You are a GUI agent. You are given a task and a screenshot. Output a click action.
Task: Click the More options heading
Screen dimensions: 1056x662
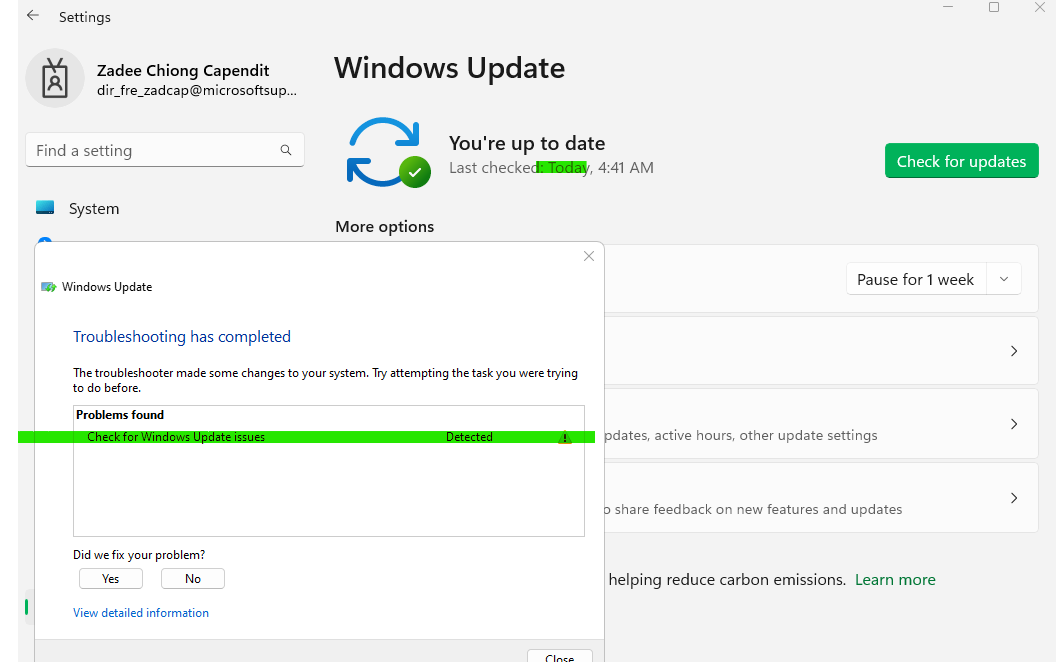(385, 227)
